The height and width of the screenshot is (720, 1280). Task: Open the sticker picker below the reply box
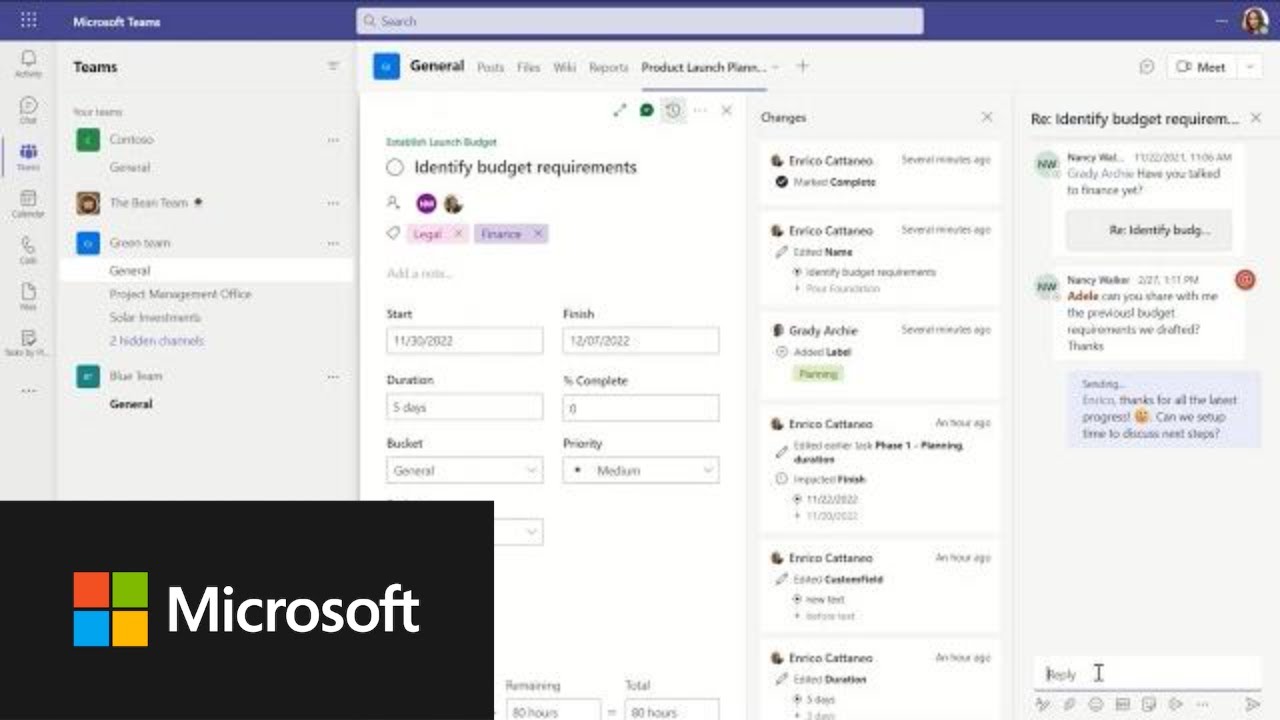pyautogui.click(x=1148, y=704)
